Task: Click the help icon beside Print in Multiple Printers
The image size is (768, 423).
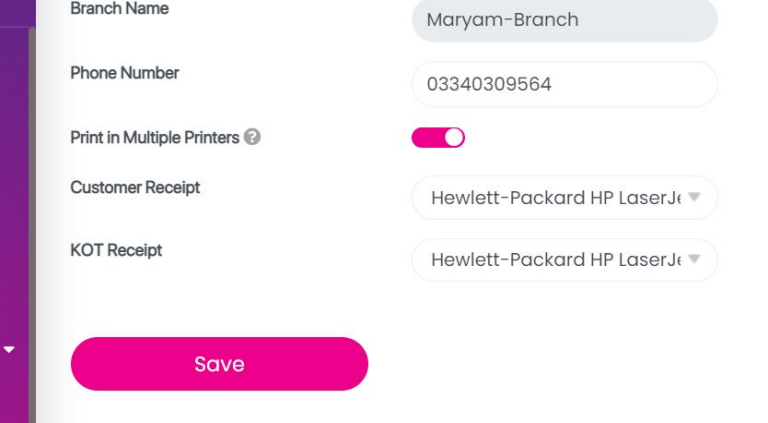Action: pyautogui.click(x=252, y=138)
